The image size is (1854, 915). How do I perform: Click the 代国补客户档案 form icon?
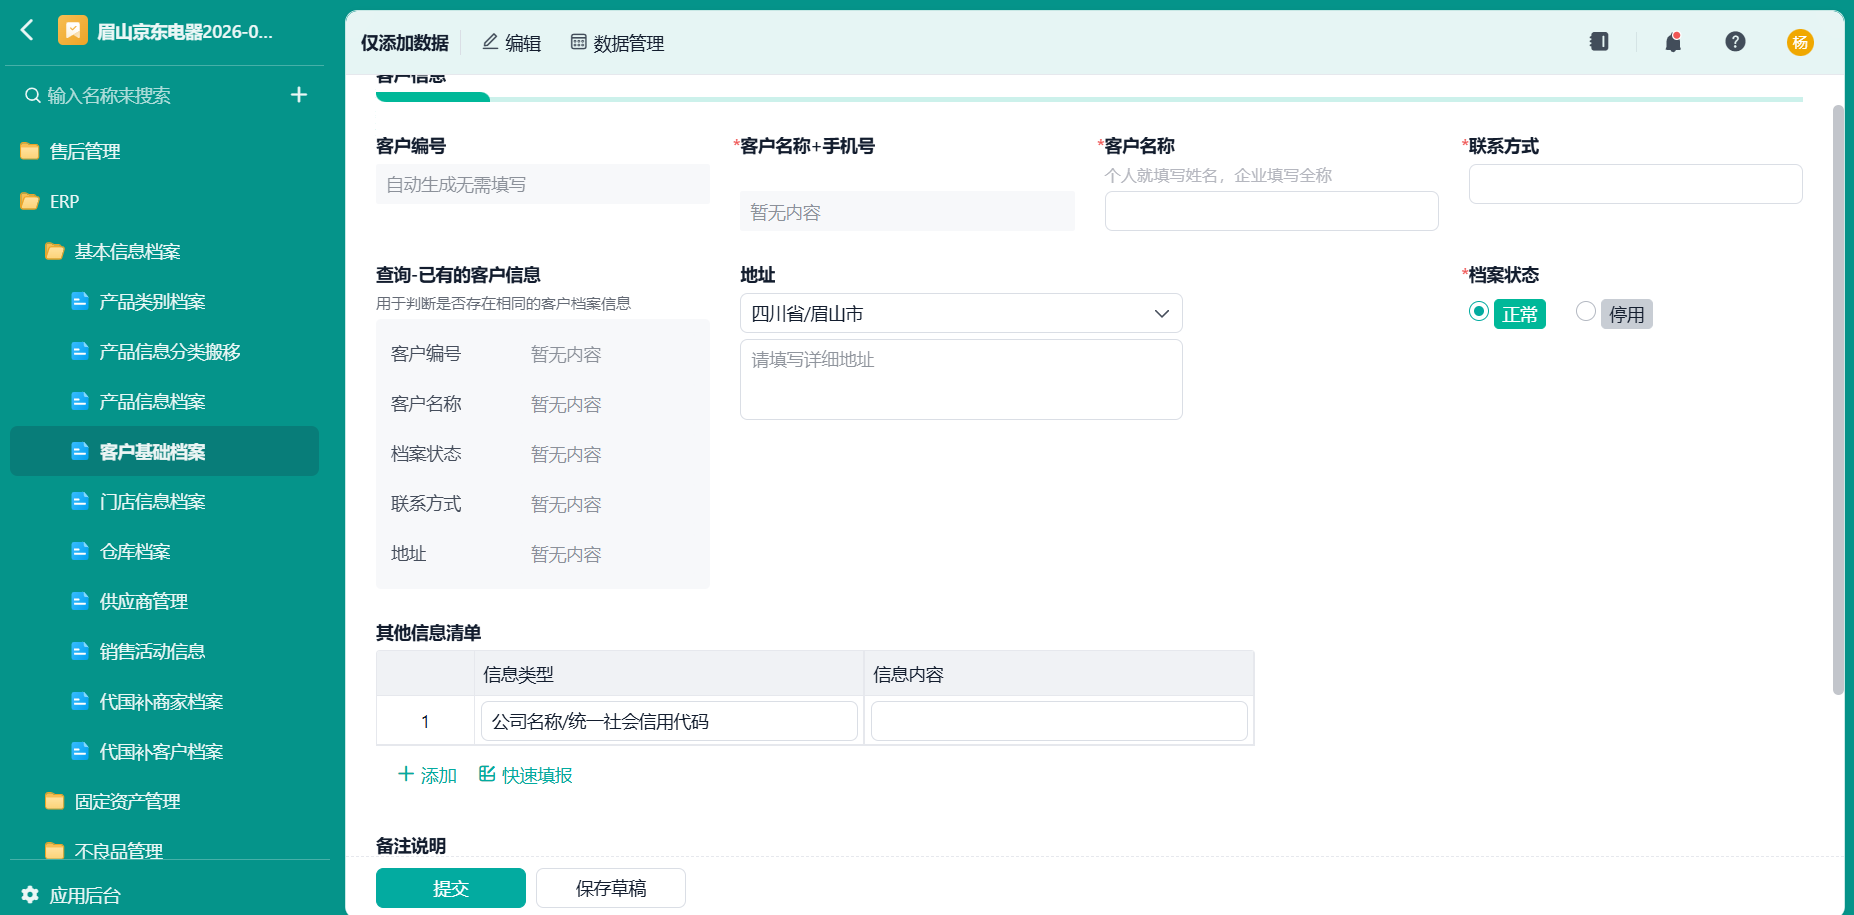[80, 751]
